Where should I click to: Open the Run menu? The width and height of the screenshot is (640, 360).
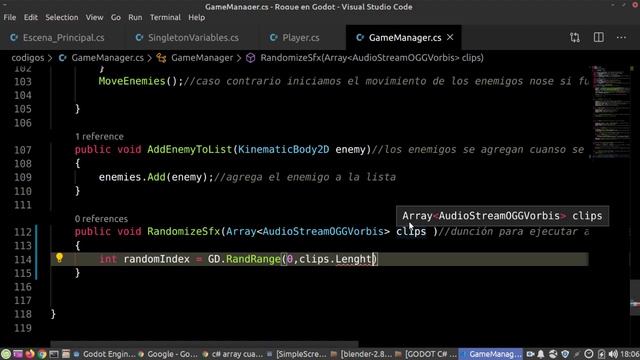pos(135,18)
